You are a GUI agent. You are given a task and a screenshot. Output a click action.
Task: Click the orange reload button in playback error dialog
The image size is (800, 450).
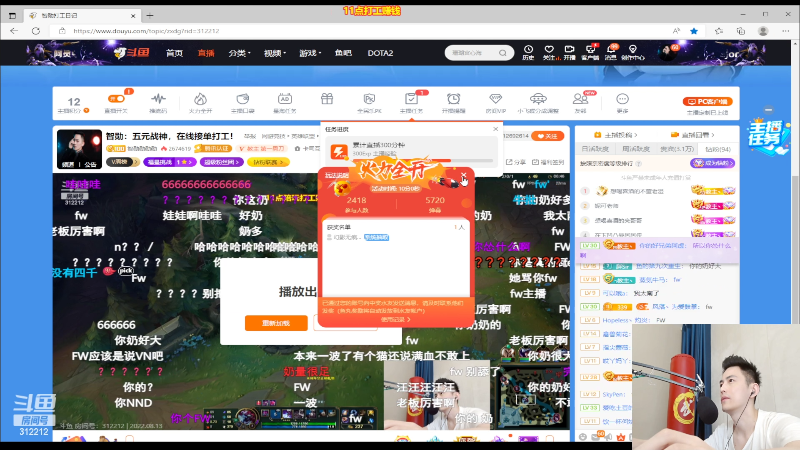(276, 323)
